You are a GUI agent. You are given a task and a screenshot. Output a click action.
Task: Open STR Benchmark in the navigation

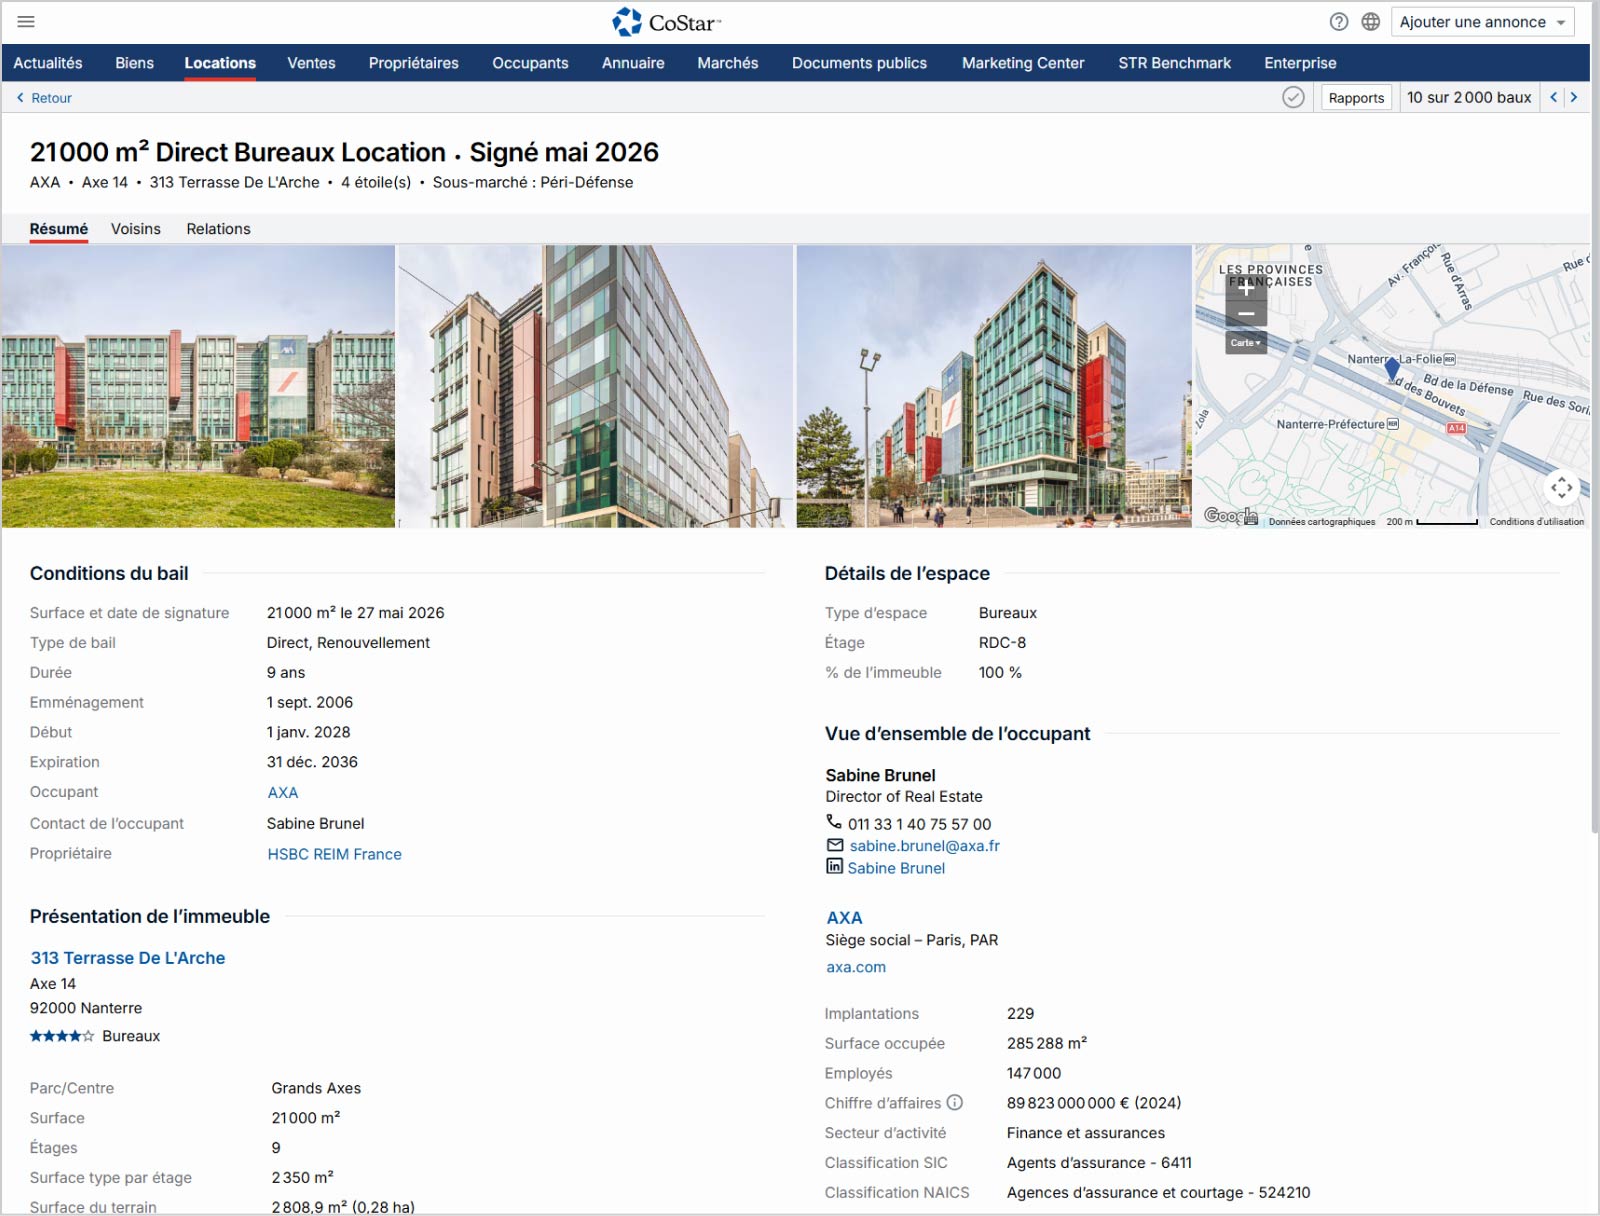(1175, 63)
